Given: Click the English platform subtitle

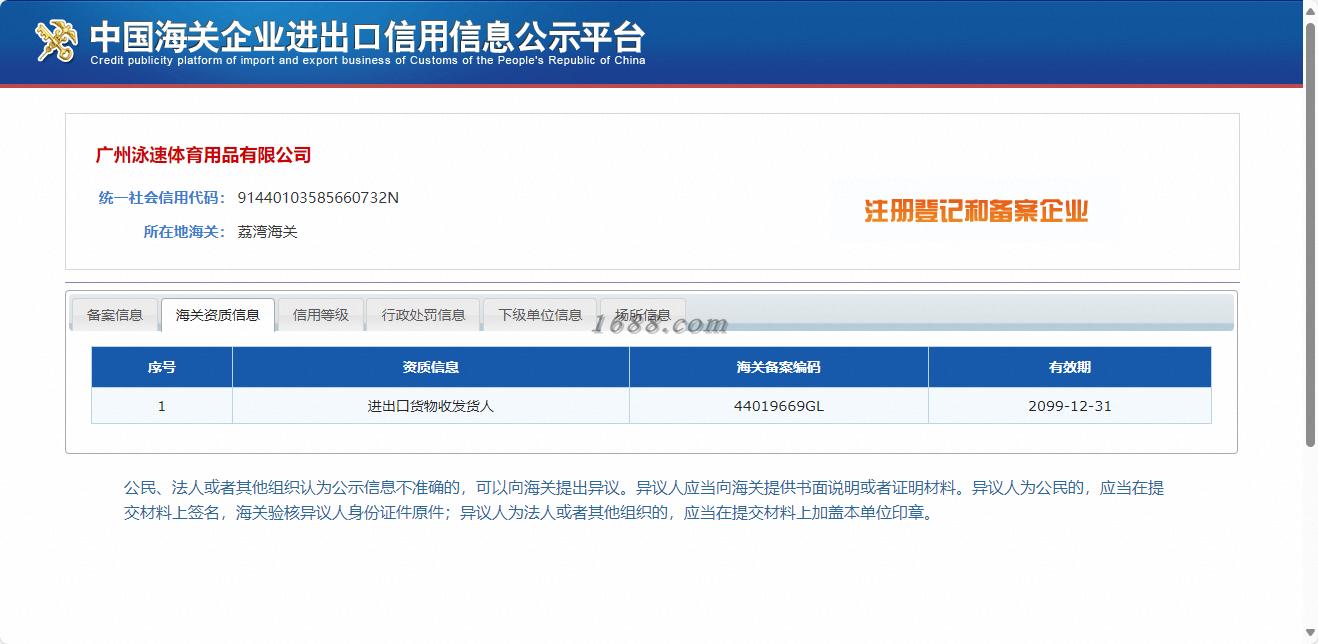Looking at the screenshot, I should tap(368, 60).
